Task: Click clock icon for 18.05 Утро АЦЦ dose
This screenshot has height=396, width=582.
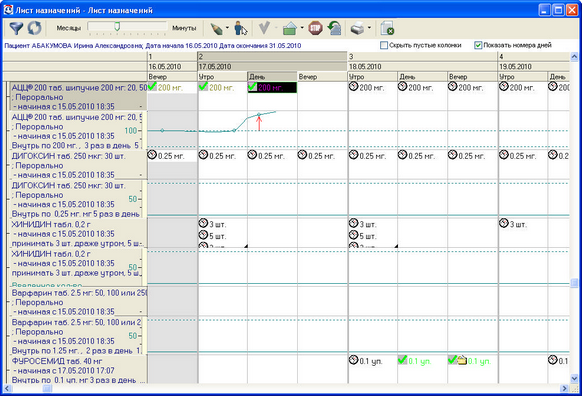Action: (x=353, y=87)
